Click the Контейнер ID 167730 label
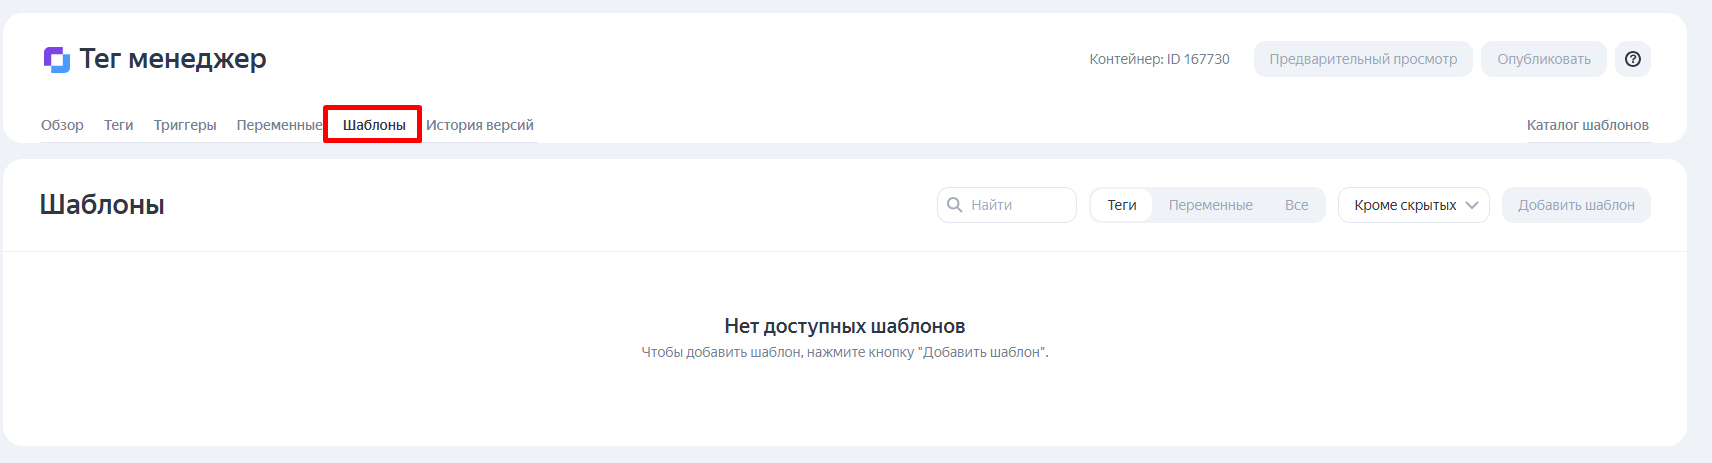Screen dimensions: 1712x463 [x=1159, y=59]
